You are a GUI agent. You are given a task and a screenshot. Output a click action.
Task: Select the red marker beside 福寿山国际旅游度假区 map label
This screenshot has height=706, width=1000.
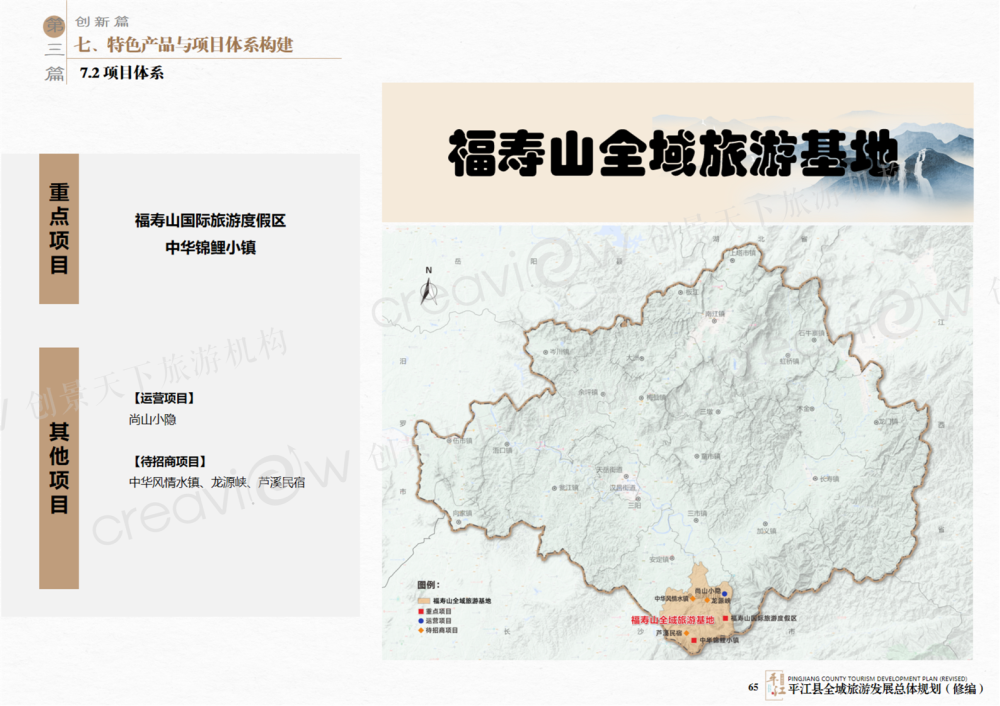pos(724,619)
